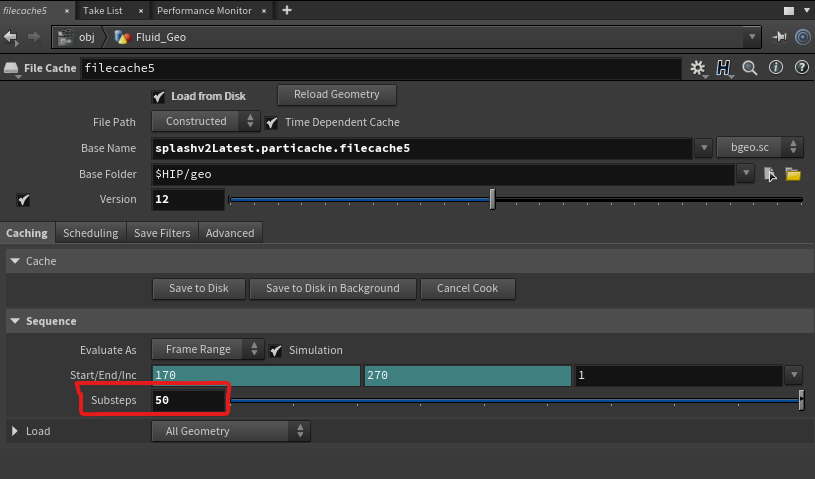The image size is (815, 479).
Task: Toggle the Load from Disk checkbox
Action: 159,97
